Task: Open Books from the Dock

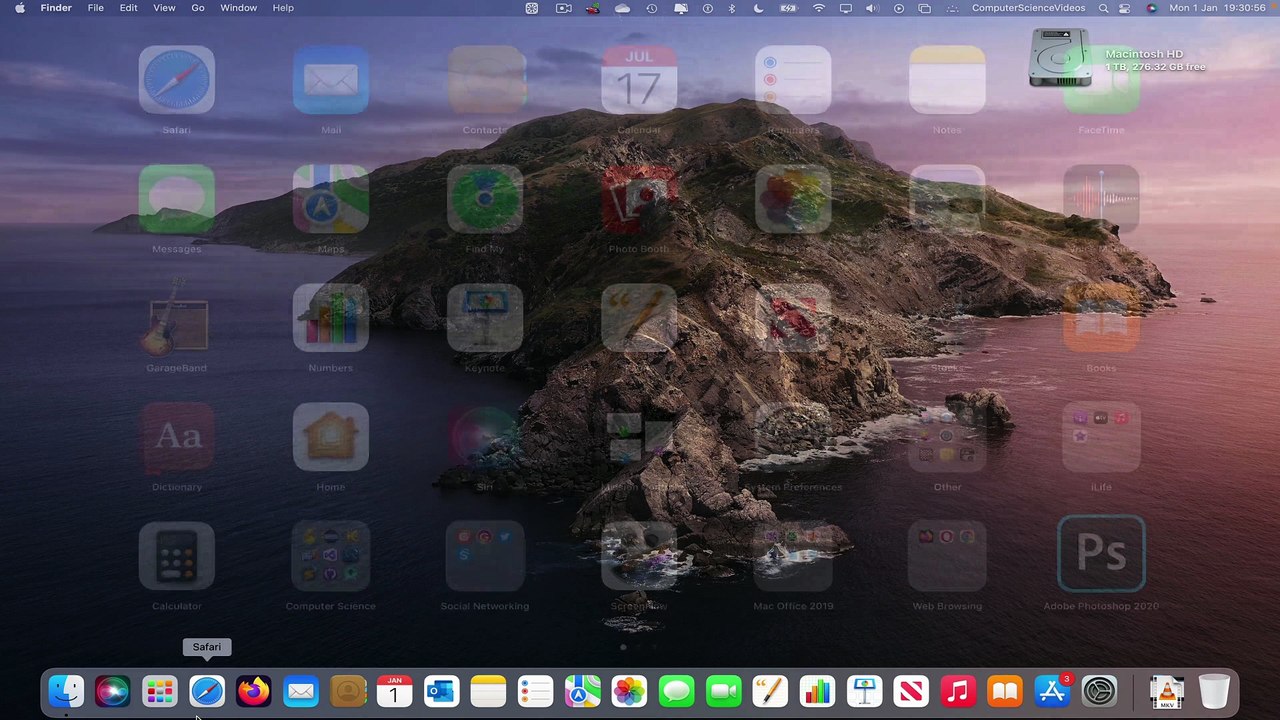Action: pos(1006,691)
